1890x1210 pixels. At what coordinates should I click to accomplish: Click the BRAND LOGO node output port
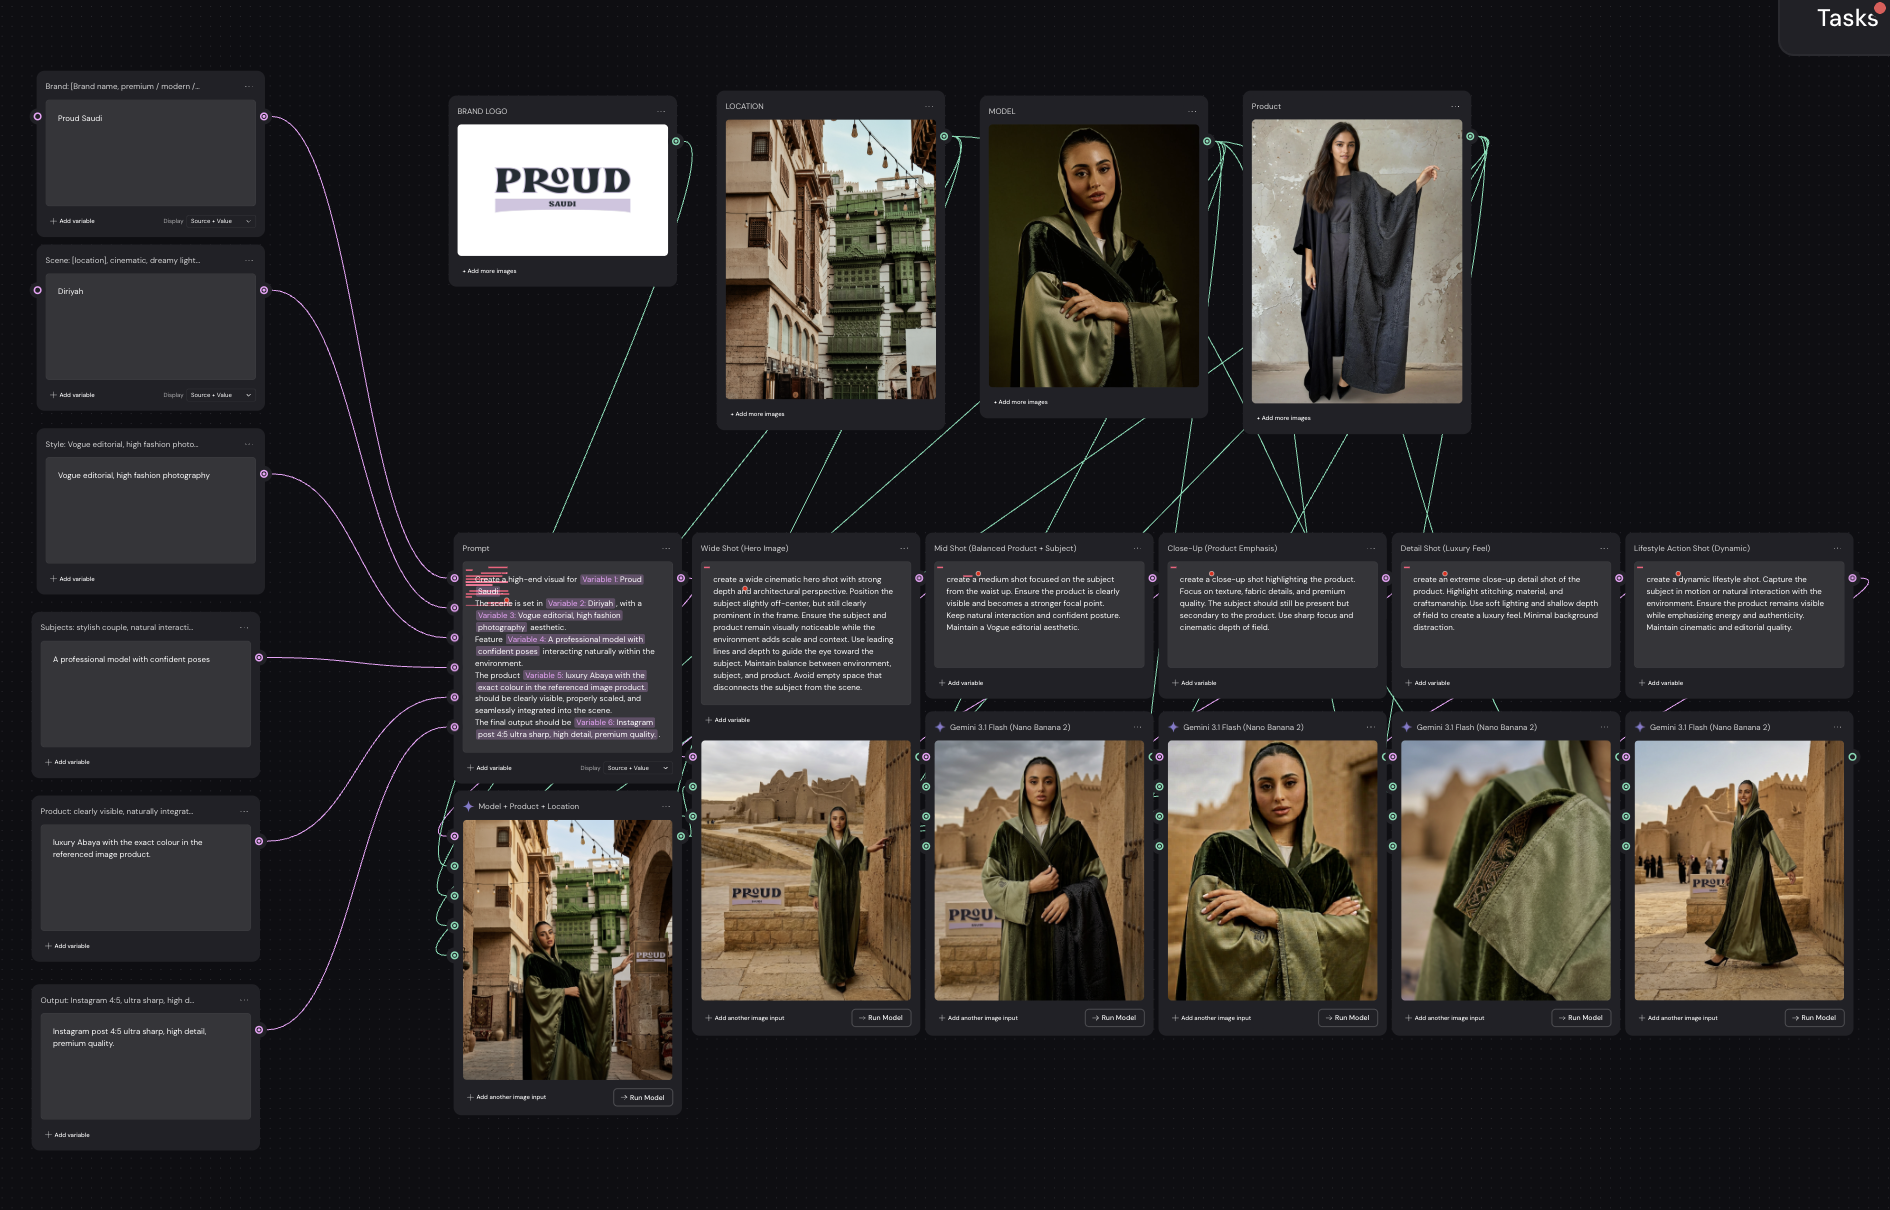coord(676,141)
